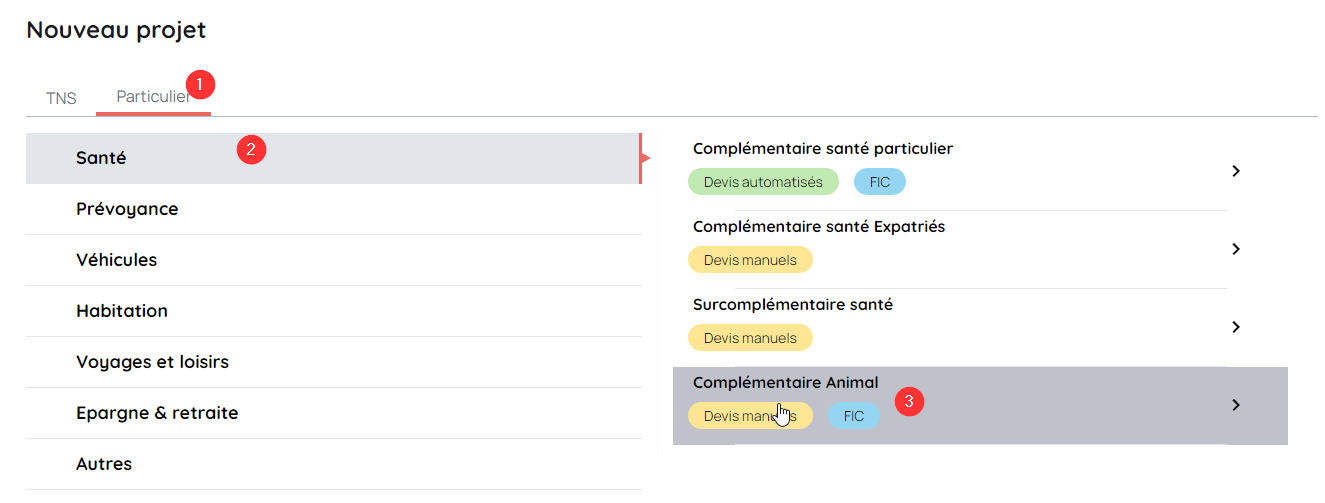Viewport: 1325px width, 503px height.
Task: Click the Autres category
Action: pyautogui.click(x=104, y=464)
